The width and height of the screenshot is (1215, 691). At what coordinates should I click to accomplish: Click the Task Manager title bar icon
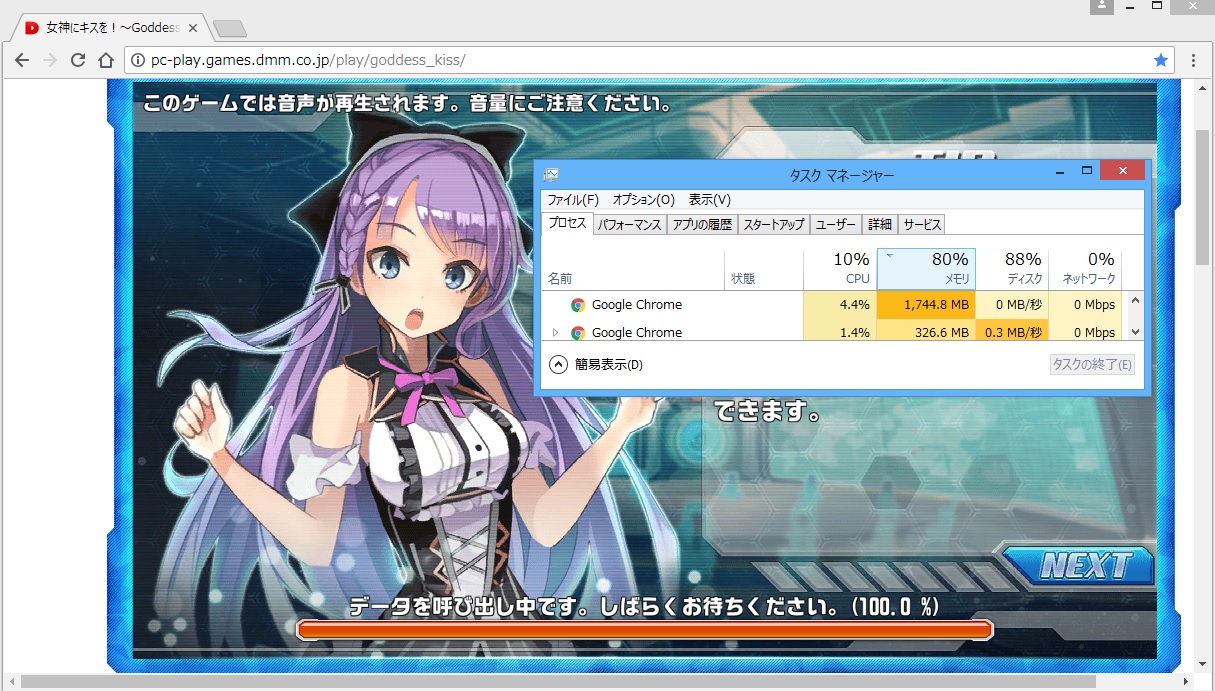click(551, 175)
